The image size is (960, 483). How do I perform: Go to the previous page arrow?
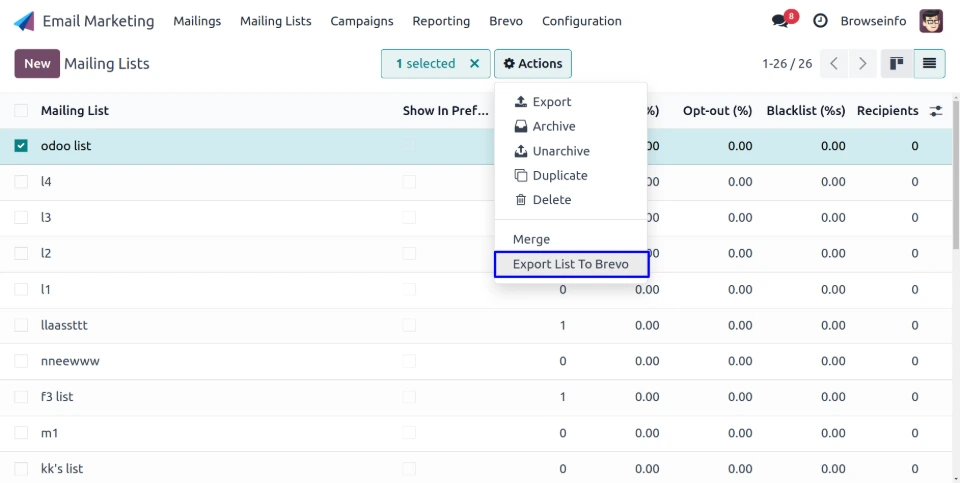(834, 64)
